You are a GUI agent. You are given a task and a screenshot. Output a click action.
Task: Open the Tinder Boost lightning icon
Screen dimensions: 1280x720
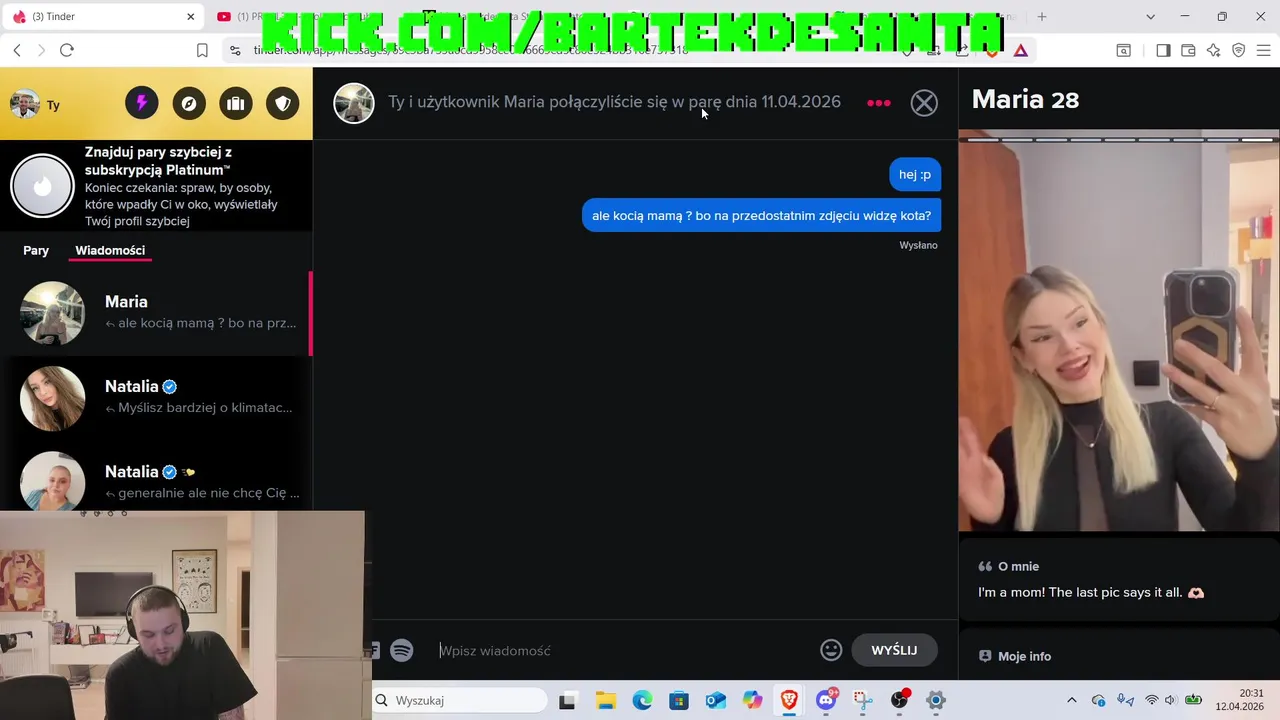pyautogui.click(x=142, y=103)
